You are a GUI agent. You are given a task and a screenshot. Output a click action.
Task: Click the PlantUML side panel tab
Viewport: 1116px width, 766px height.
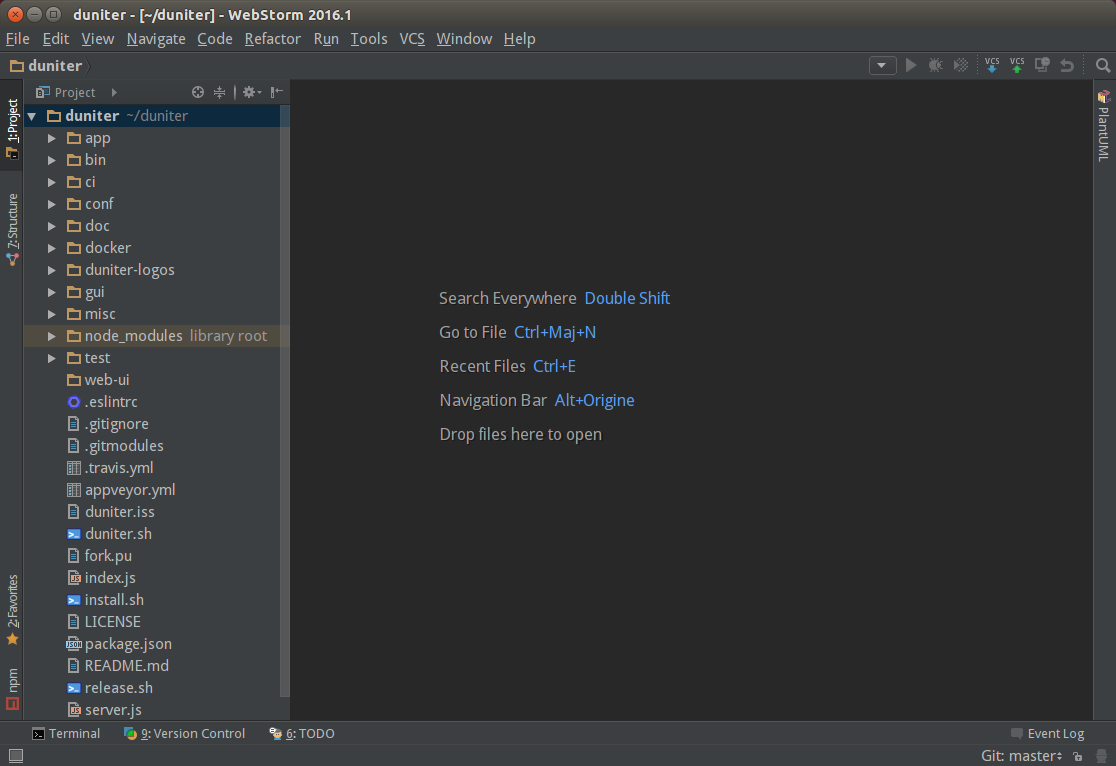click(x=1103, y=125)
